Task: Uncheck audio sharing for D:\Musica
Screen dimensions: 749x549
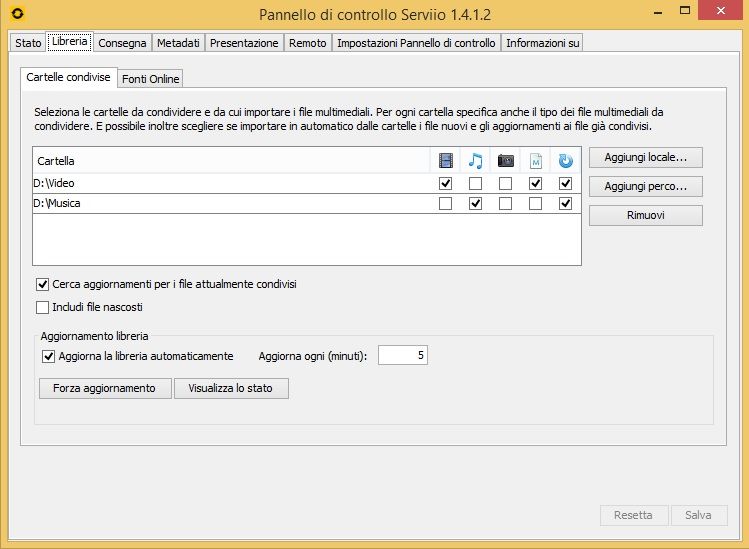Action: 475,204
